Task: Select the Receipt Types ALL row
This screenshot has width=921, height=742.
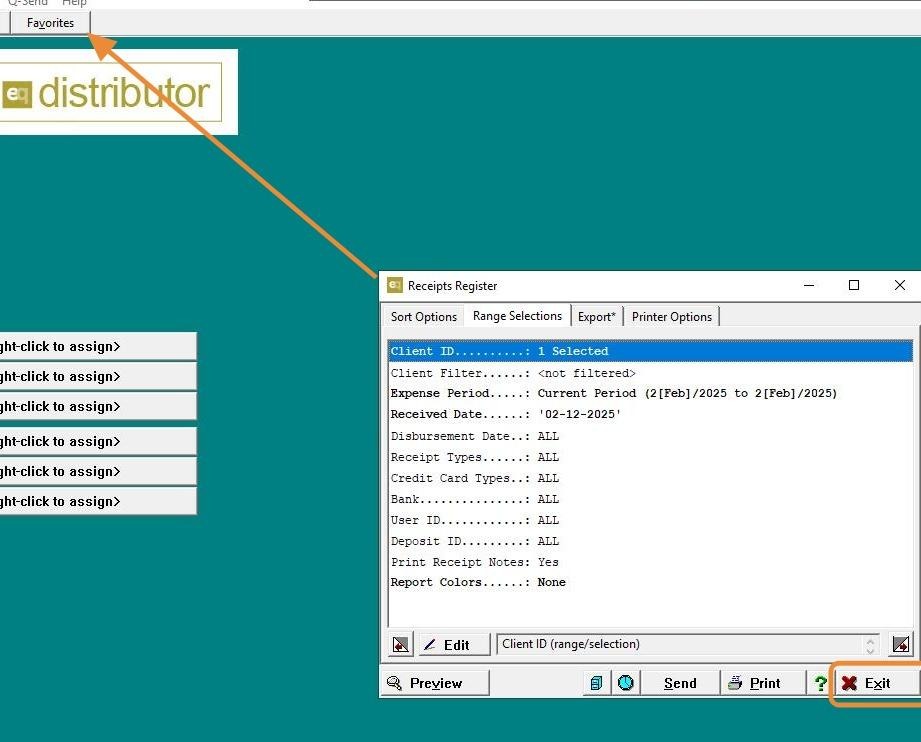Action: [651, 457]
